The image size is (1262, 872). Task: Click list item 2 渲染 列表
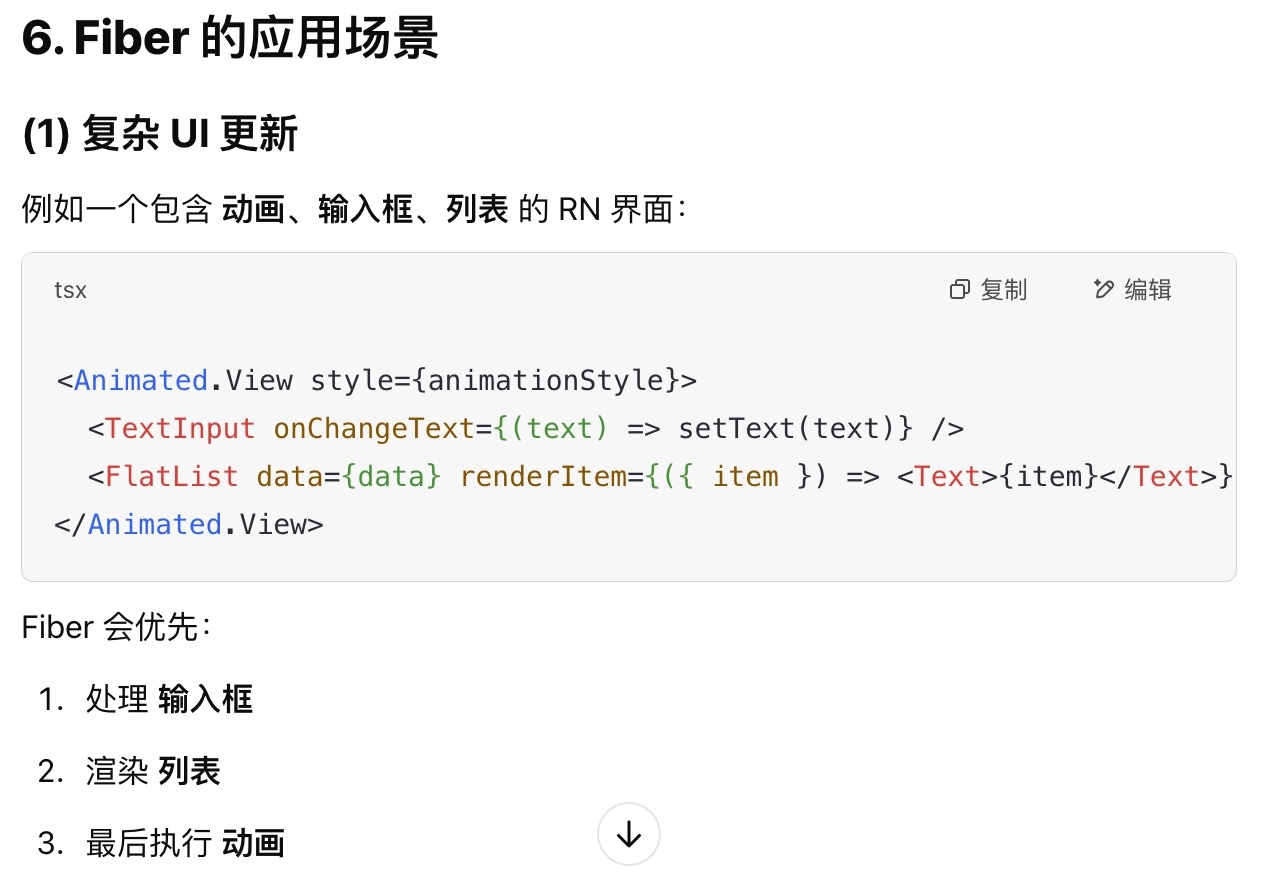pyautogui.click(x=129, y=771)
